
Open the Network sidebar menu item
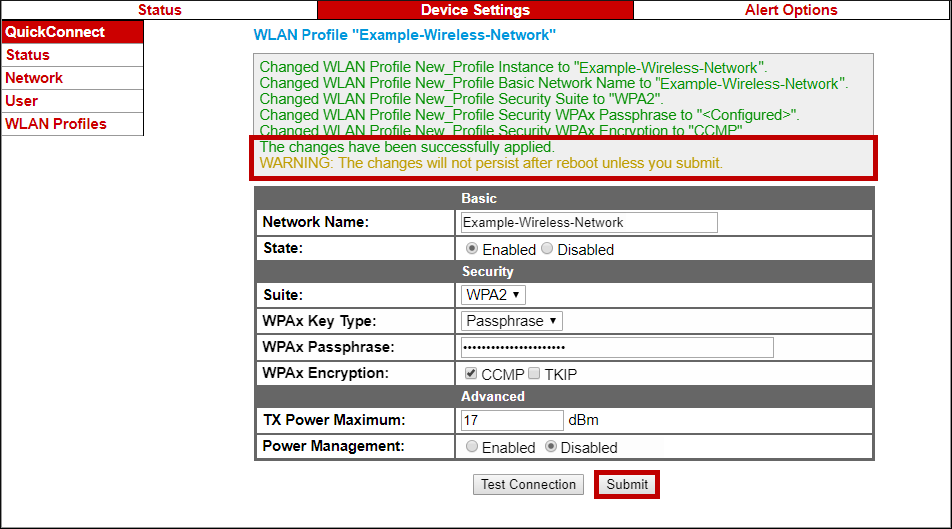pyautogui.click(x=34, y=78)
